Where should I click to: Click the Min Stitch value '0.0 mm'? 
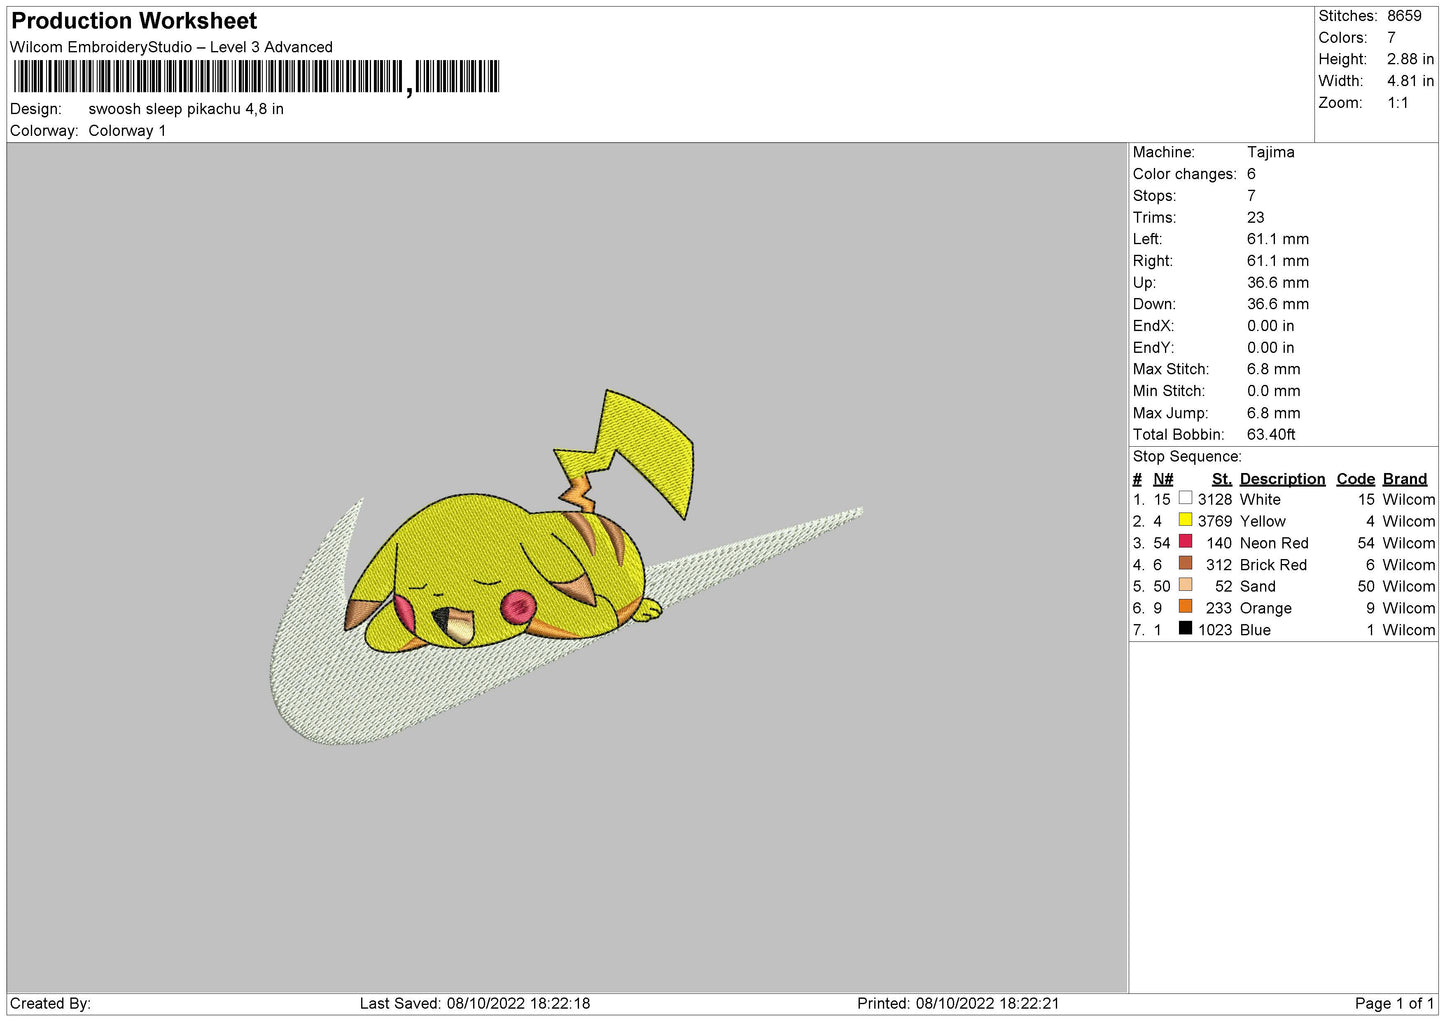click(1273, 391)
